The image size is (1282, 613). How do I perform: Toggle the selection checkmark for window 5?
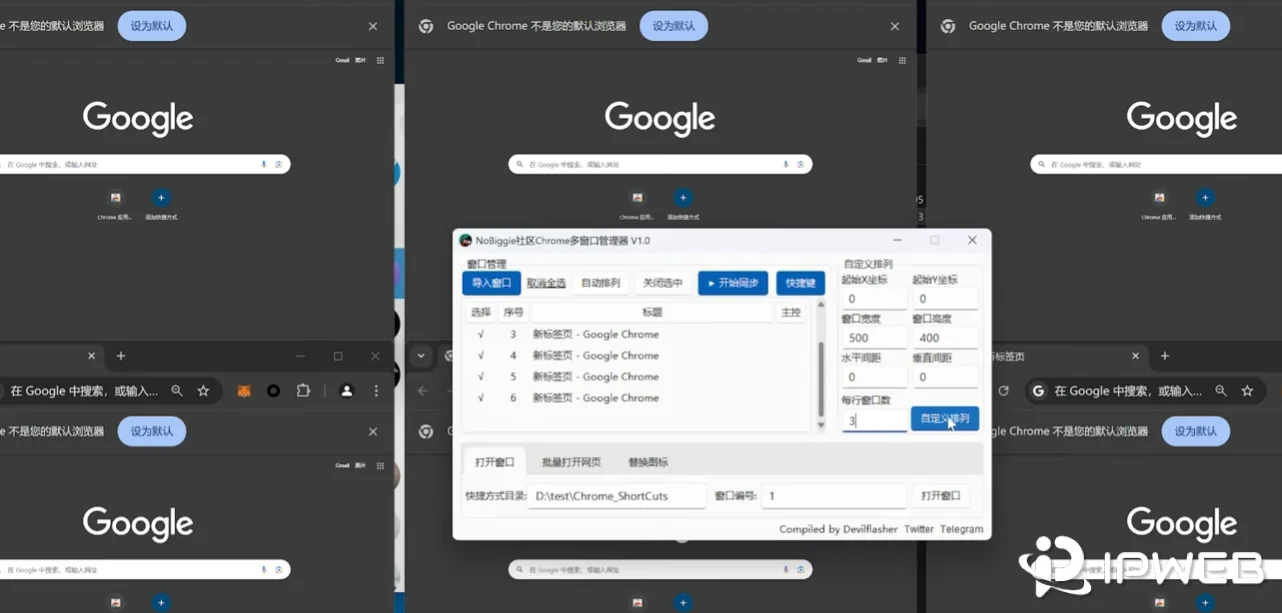click(480, 376)
